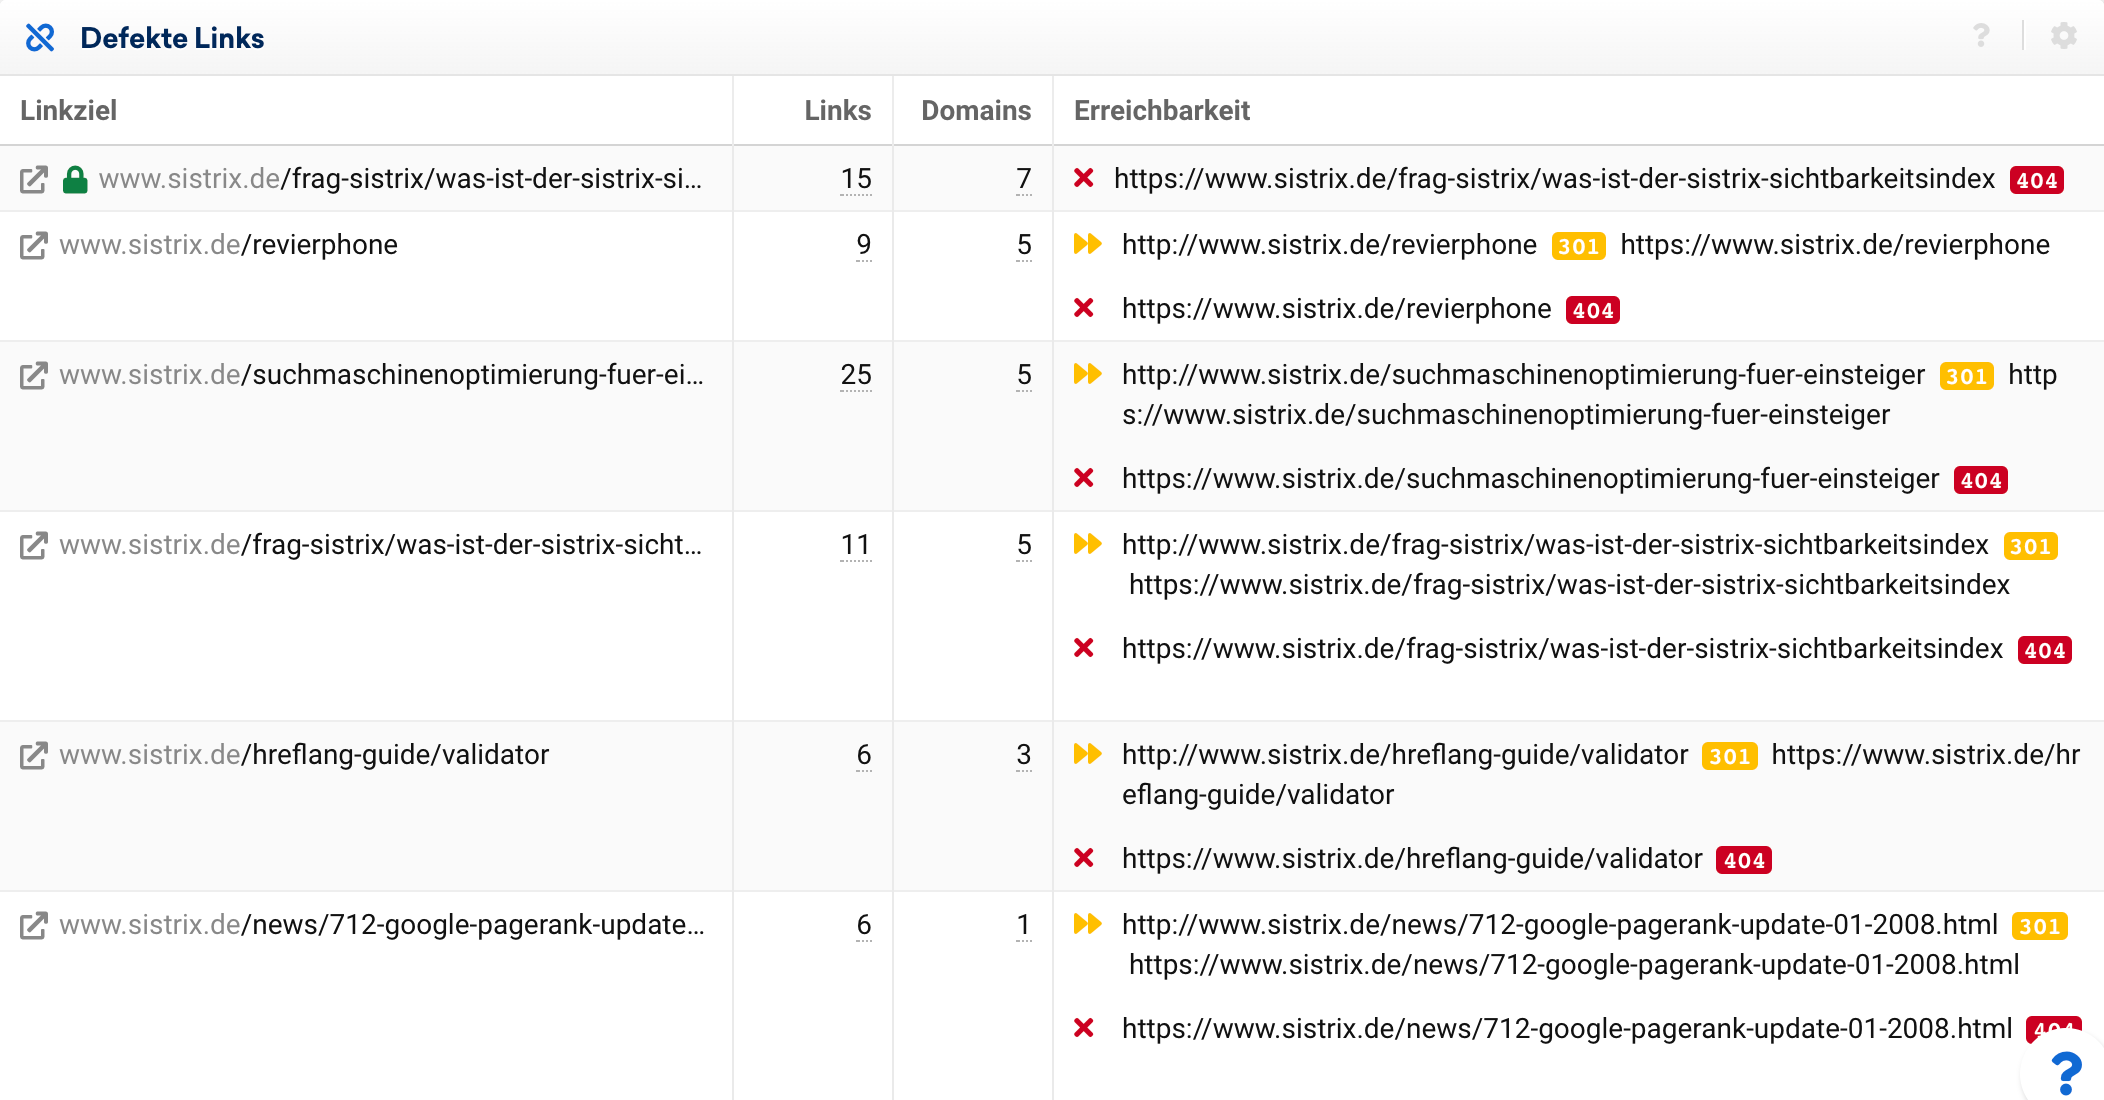2104x1100 pixels.
Task: Open external link icon for hreflang-guide/validator row
Action: pos(34,755)
